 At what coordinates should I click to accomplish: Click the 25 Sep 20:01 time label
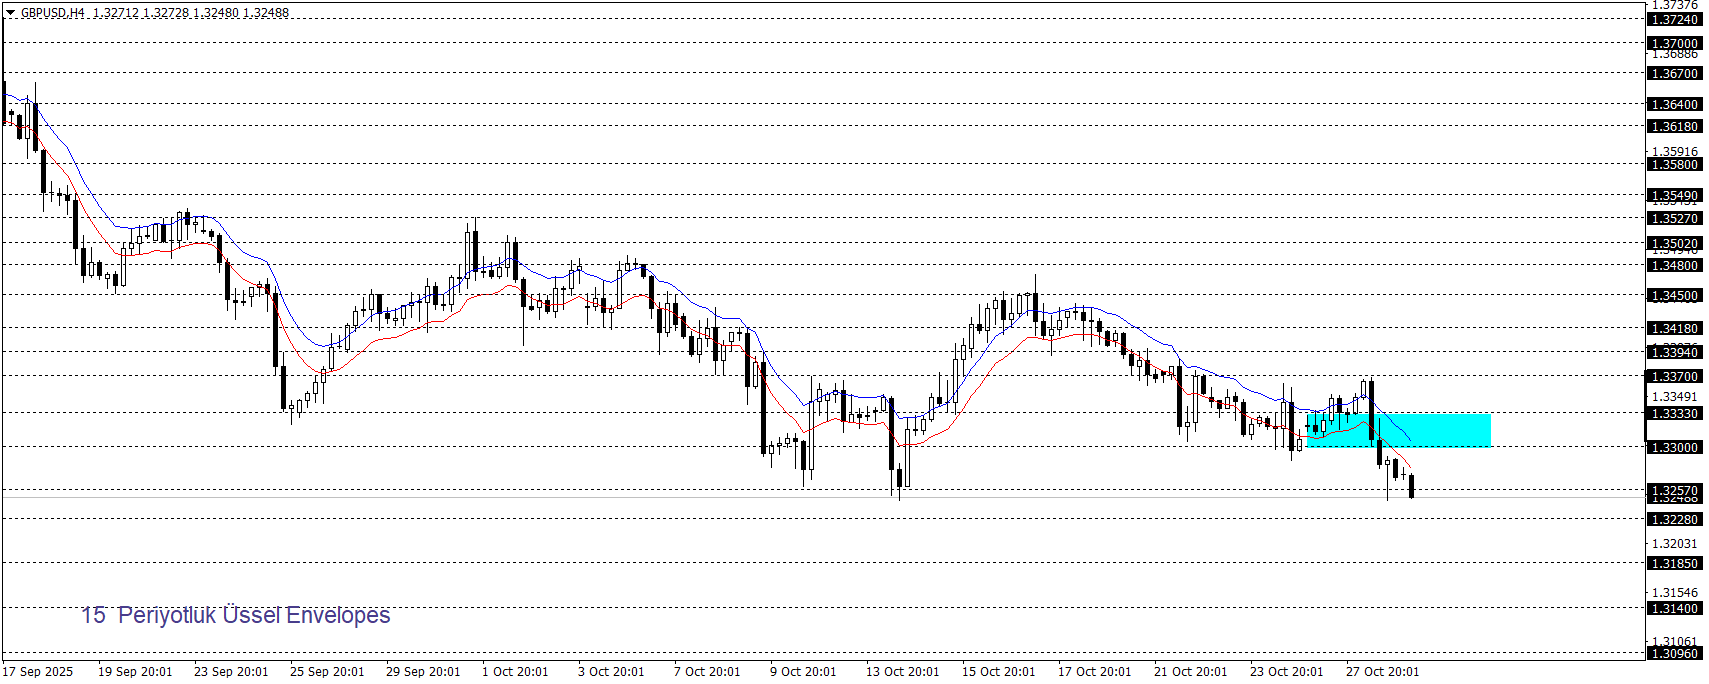tap(327, 672)
